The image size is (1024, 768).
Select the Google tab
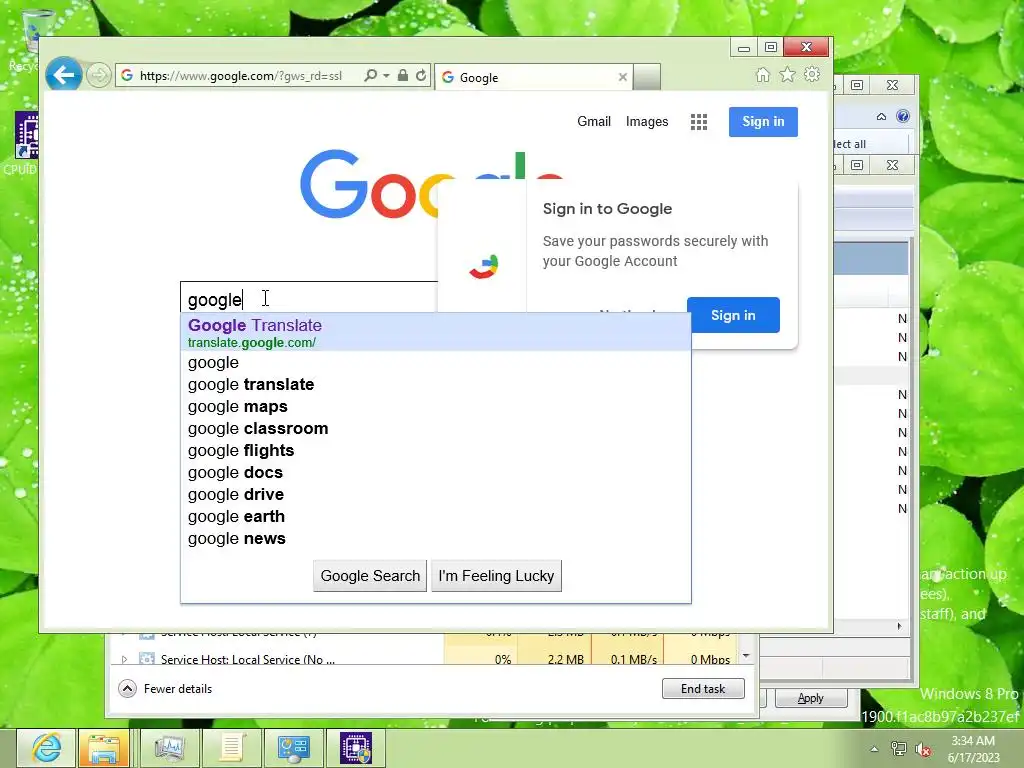coord(533,77)
